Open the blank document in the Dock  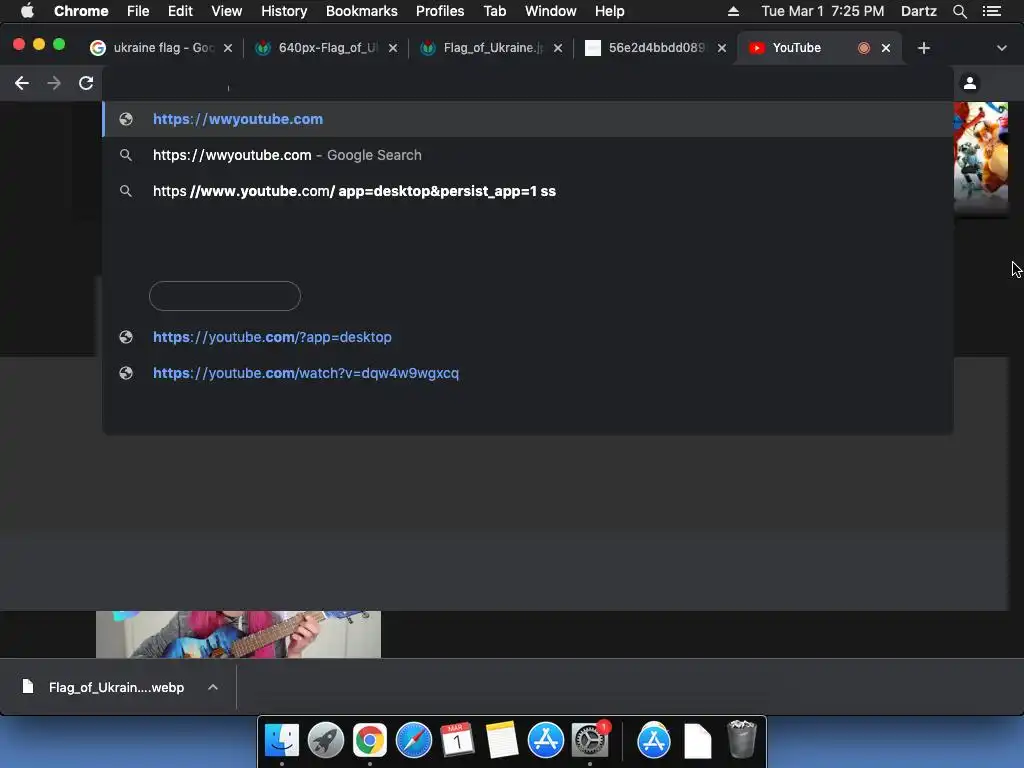pos(697,741)
